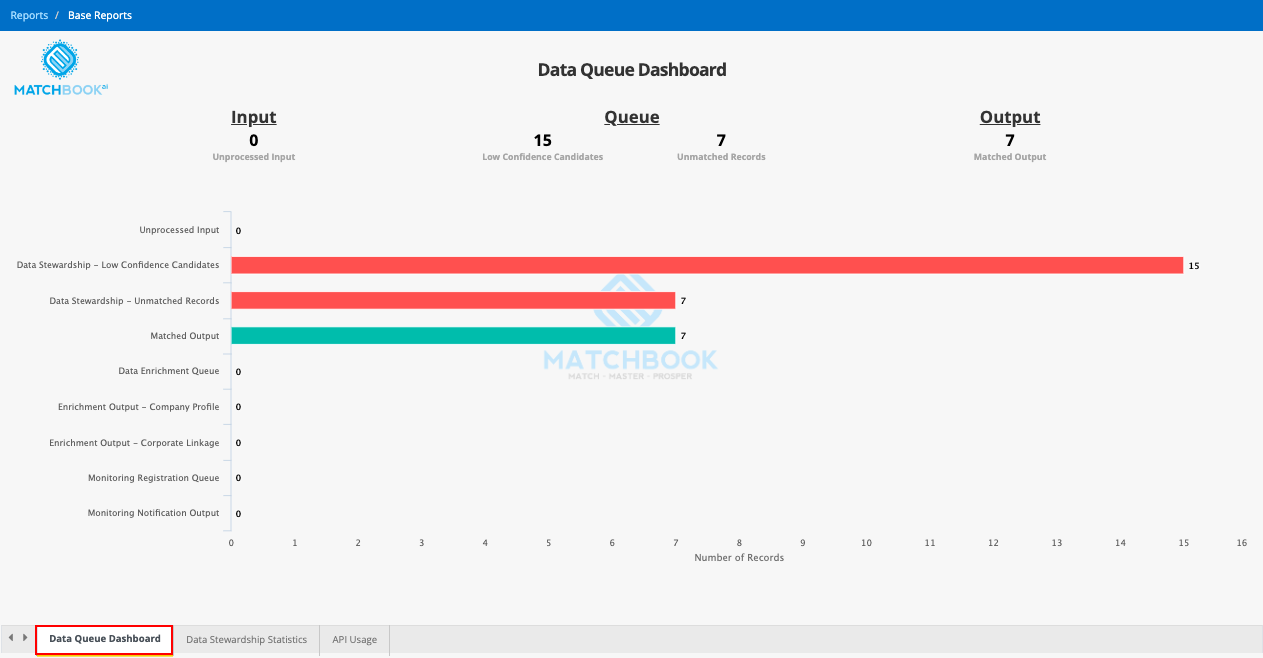Click the underlined Input heading

pyautogui.click(x=254, y=117)
